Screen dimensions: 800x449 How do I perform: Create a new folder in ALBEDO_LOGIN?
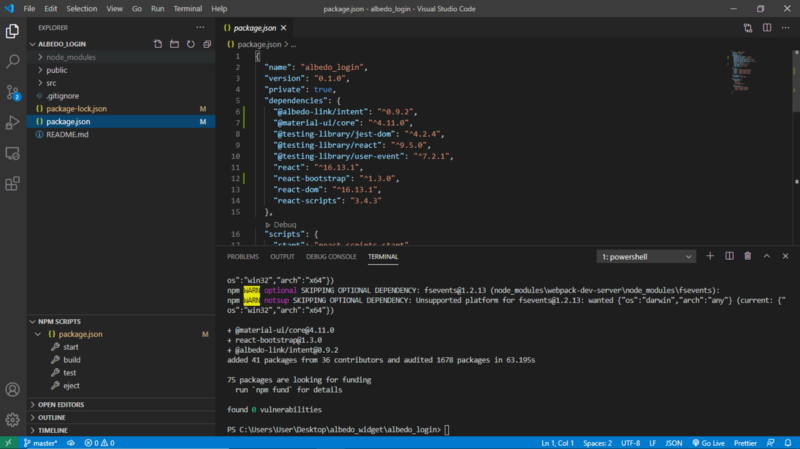point(174,44)
